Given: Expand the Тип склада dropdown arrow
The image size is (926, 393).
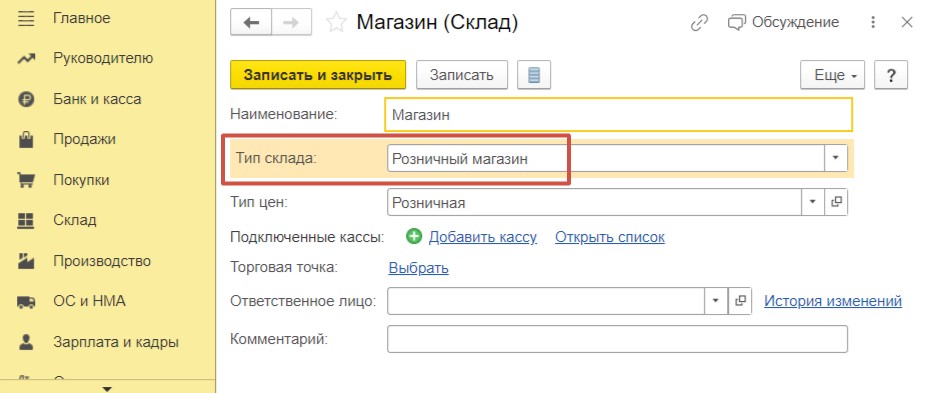Looking at the screenshot, I should (836, 158).
